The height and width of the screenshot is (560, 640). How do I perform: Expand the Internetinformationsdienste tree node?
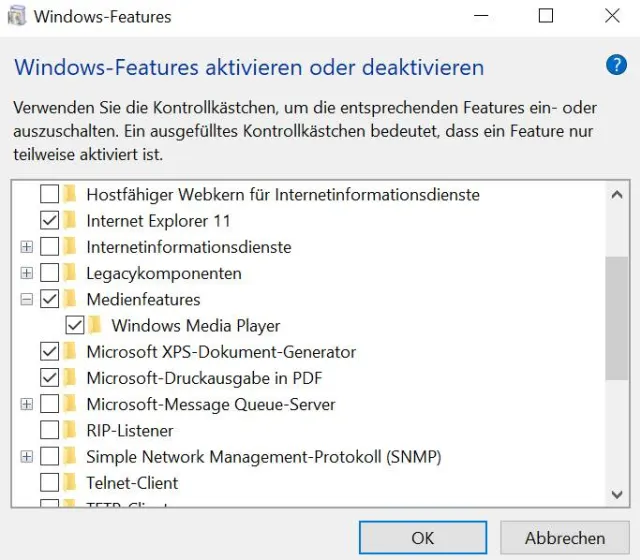pos(27,247)
